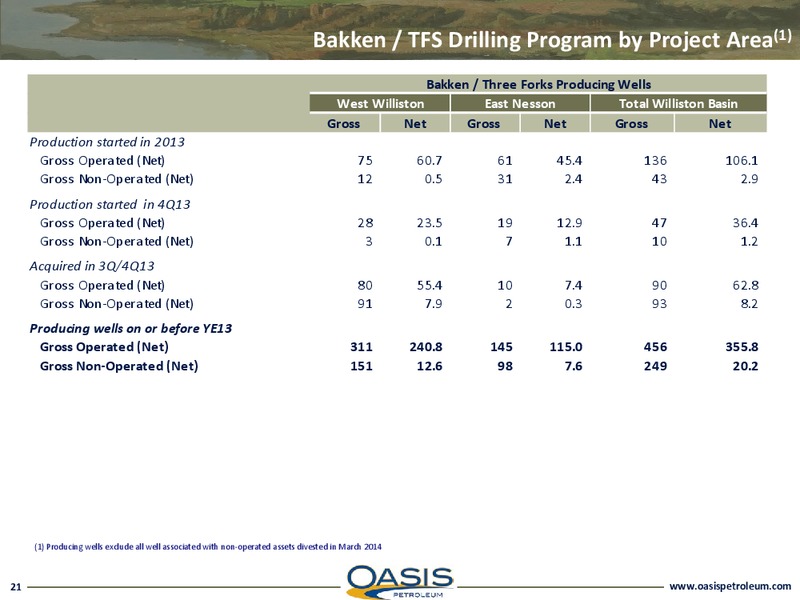Image resolution: width=800 pixels, height=600 pixels.
Task: Select the bold value 355.8
Action: click(x=742, y=347)
